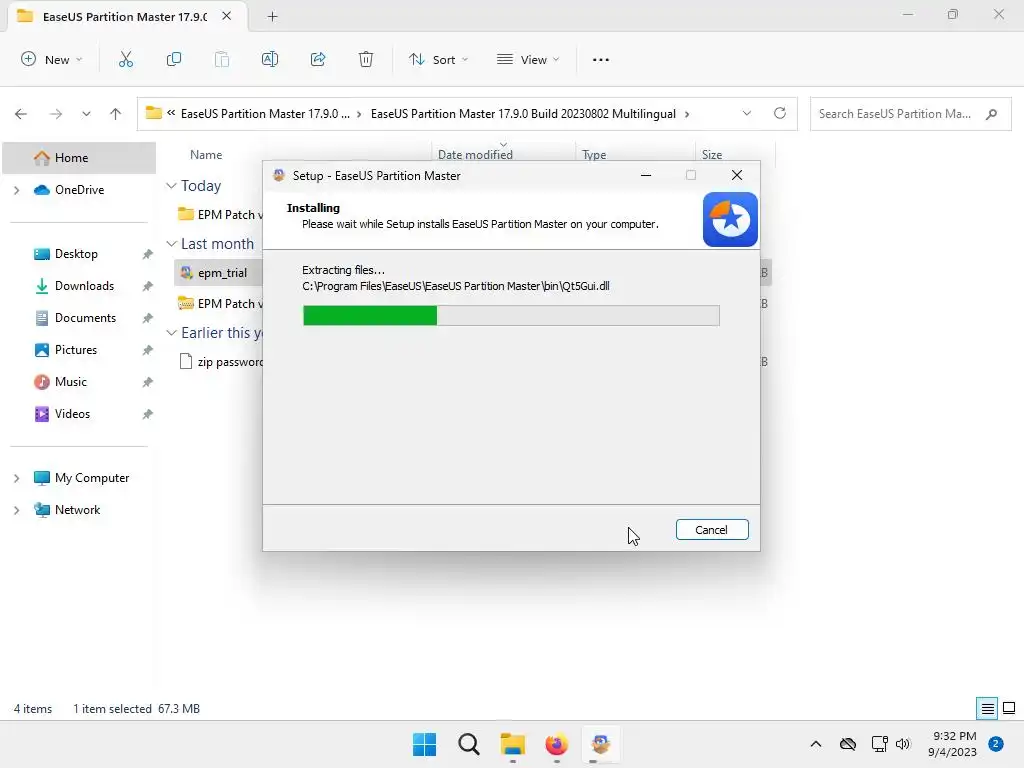1024x768 pixels.
Task: Open the volume speaker tray icon
Action: pyautogui.click(x=903, y=744)
